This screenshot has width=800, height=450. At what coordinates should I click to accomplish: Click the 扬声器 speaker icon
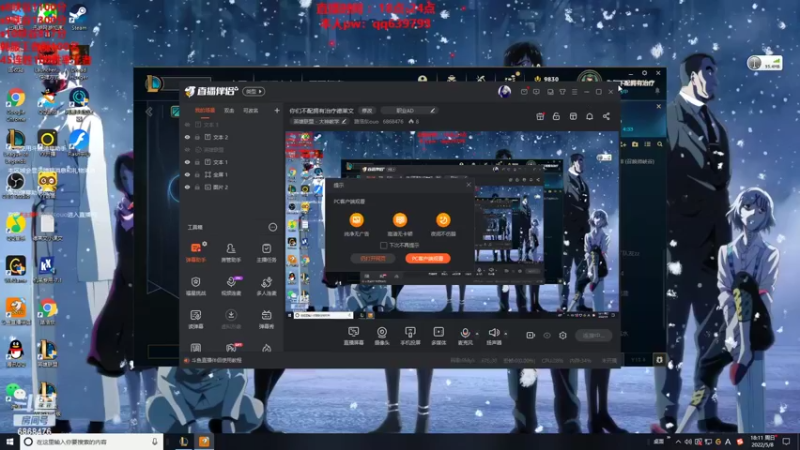pyautogui.click(x=493, y=333)
